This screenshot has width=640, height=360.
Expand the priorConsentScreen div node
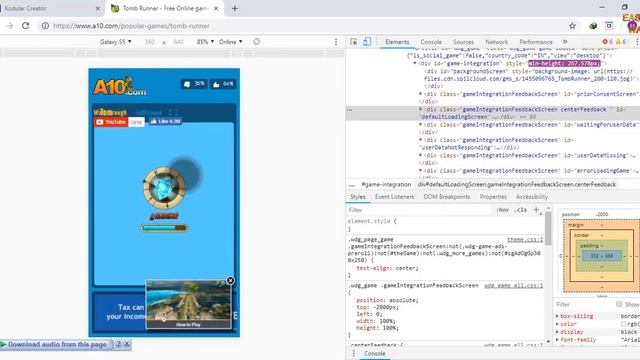tap(420, 94)
